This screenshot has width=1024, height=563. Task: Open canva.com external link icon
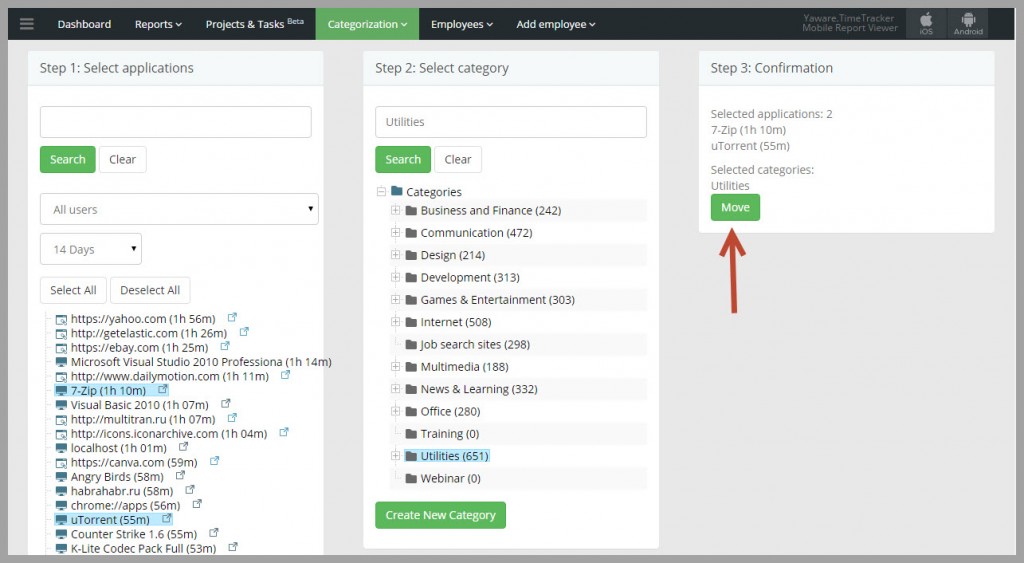(214, 461)
